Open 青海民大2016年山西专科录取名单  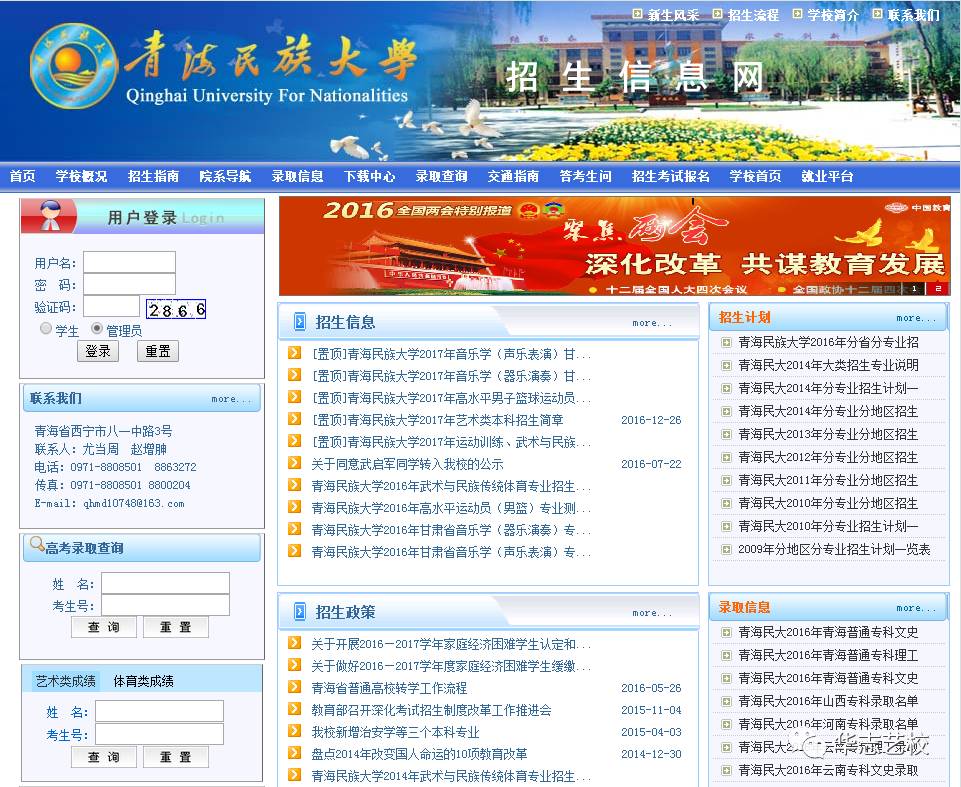coord(828,701)
